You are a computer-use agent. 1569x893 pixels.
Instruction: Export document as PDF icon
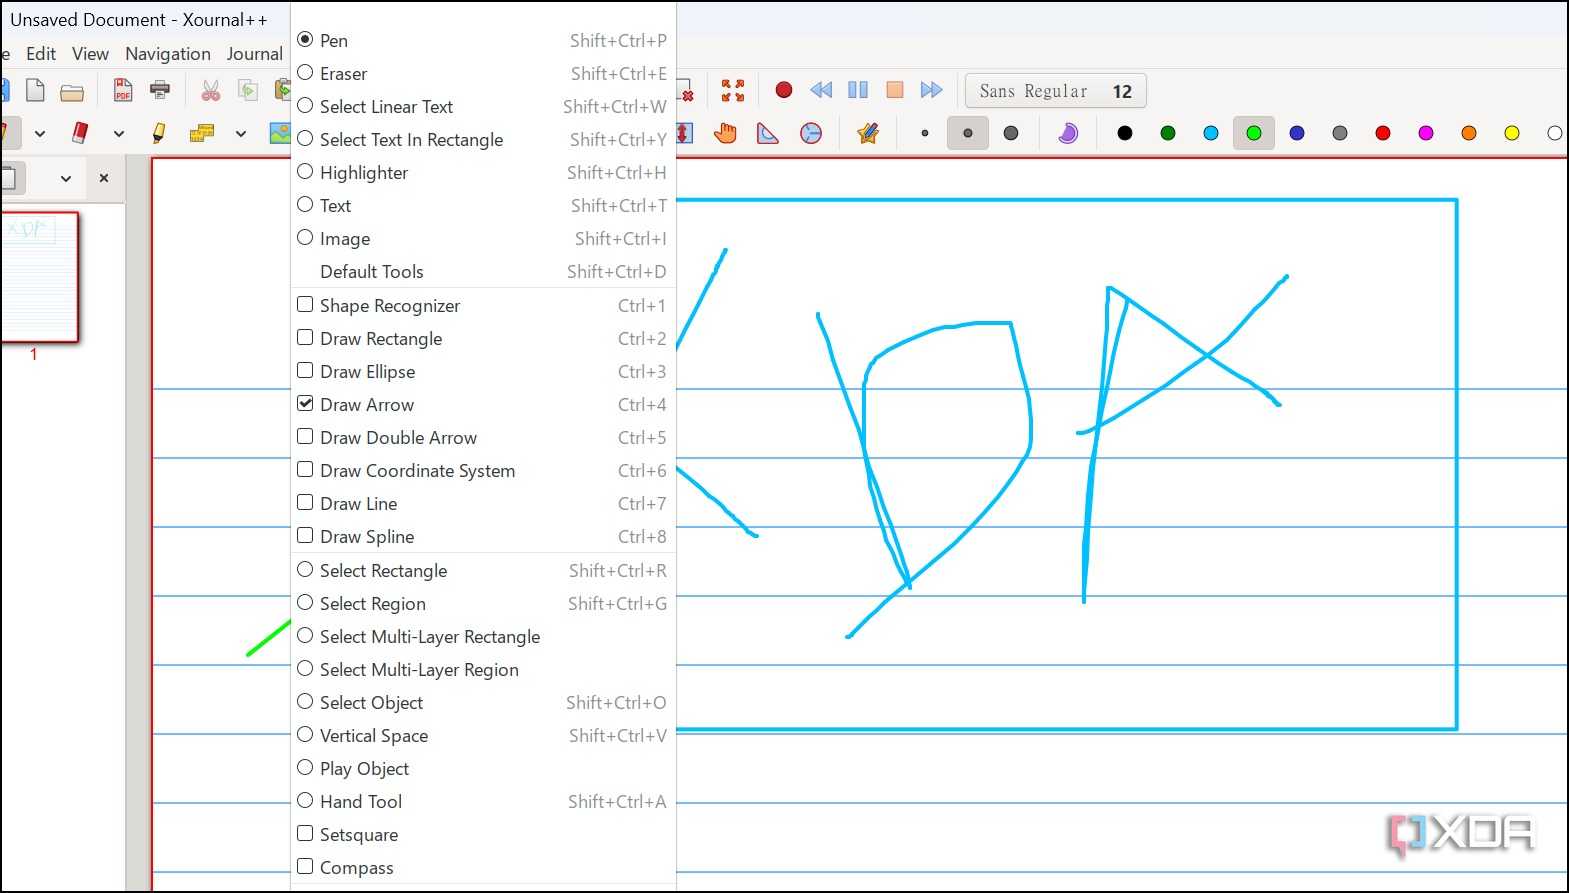(x=123, y=91)
